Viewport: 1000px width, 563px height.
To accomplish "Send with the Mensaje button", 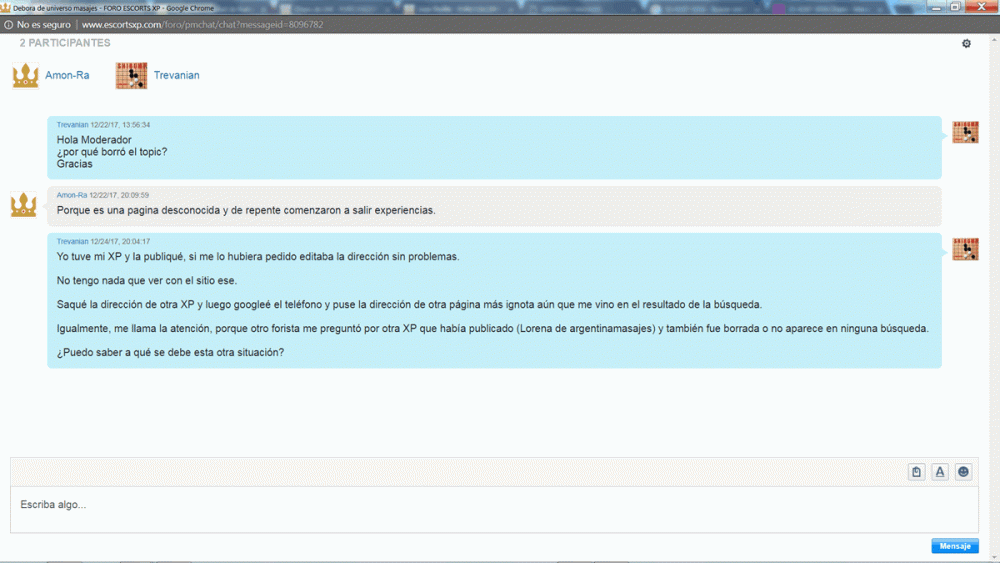I will coord(954,546).
